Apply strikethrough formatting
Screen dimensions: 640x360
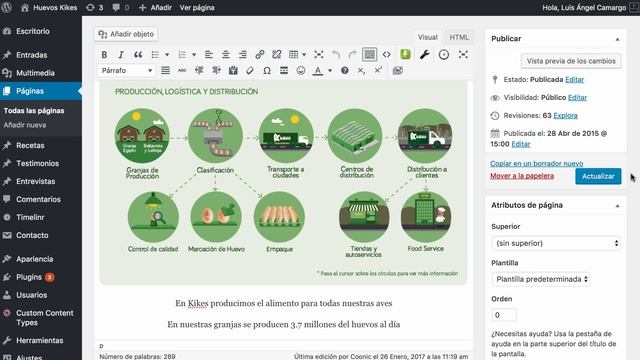click(182, 71)
